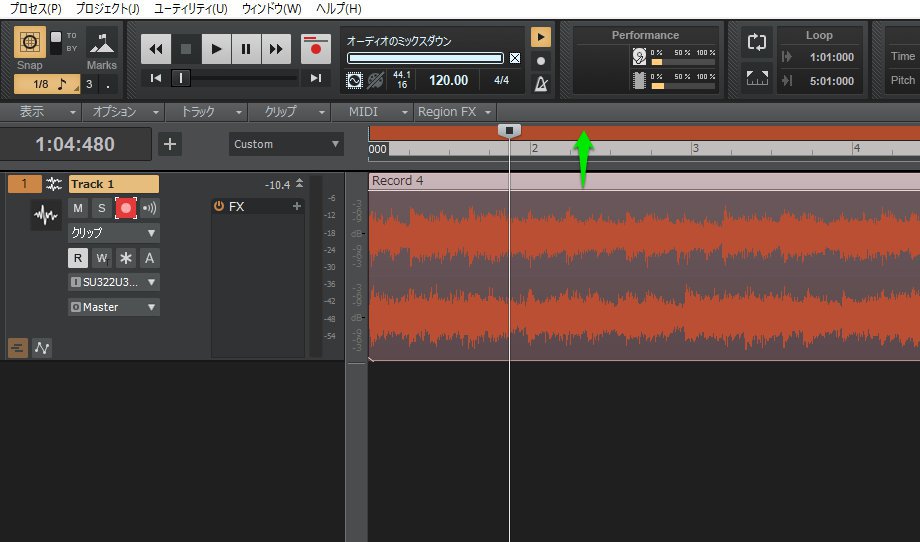Image resolution: width=920 pixels, height=542 pixels.
Task: Open the Master output dropdown
Action: 113,307
